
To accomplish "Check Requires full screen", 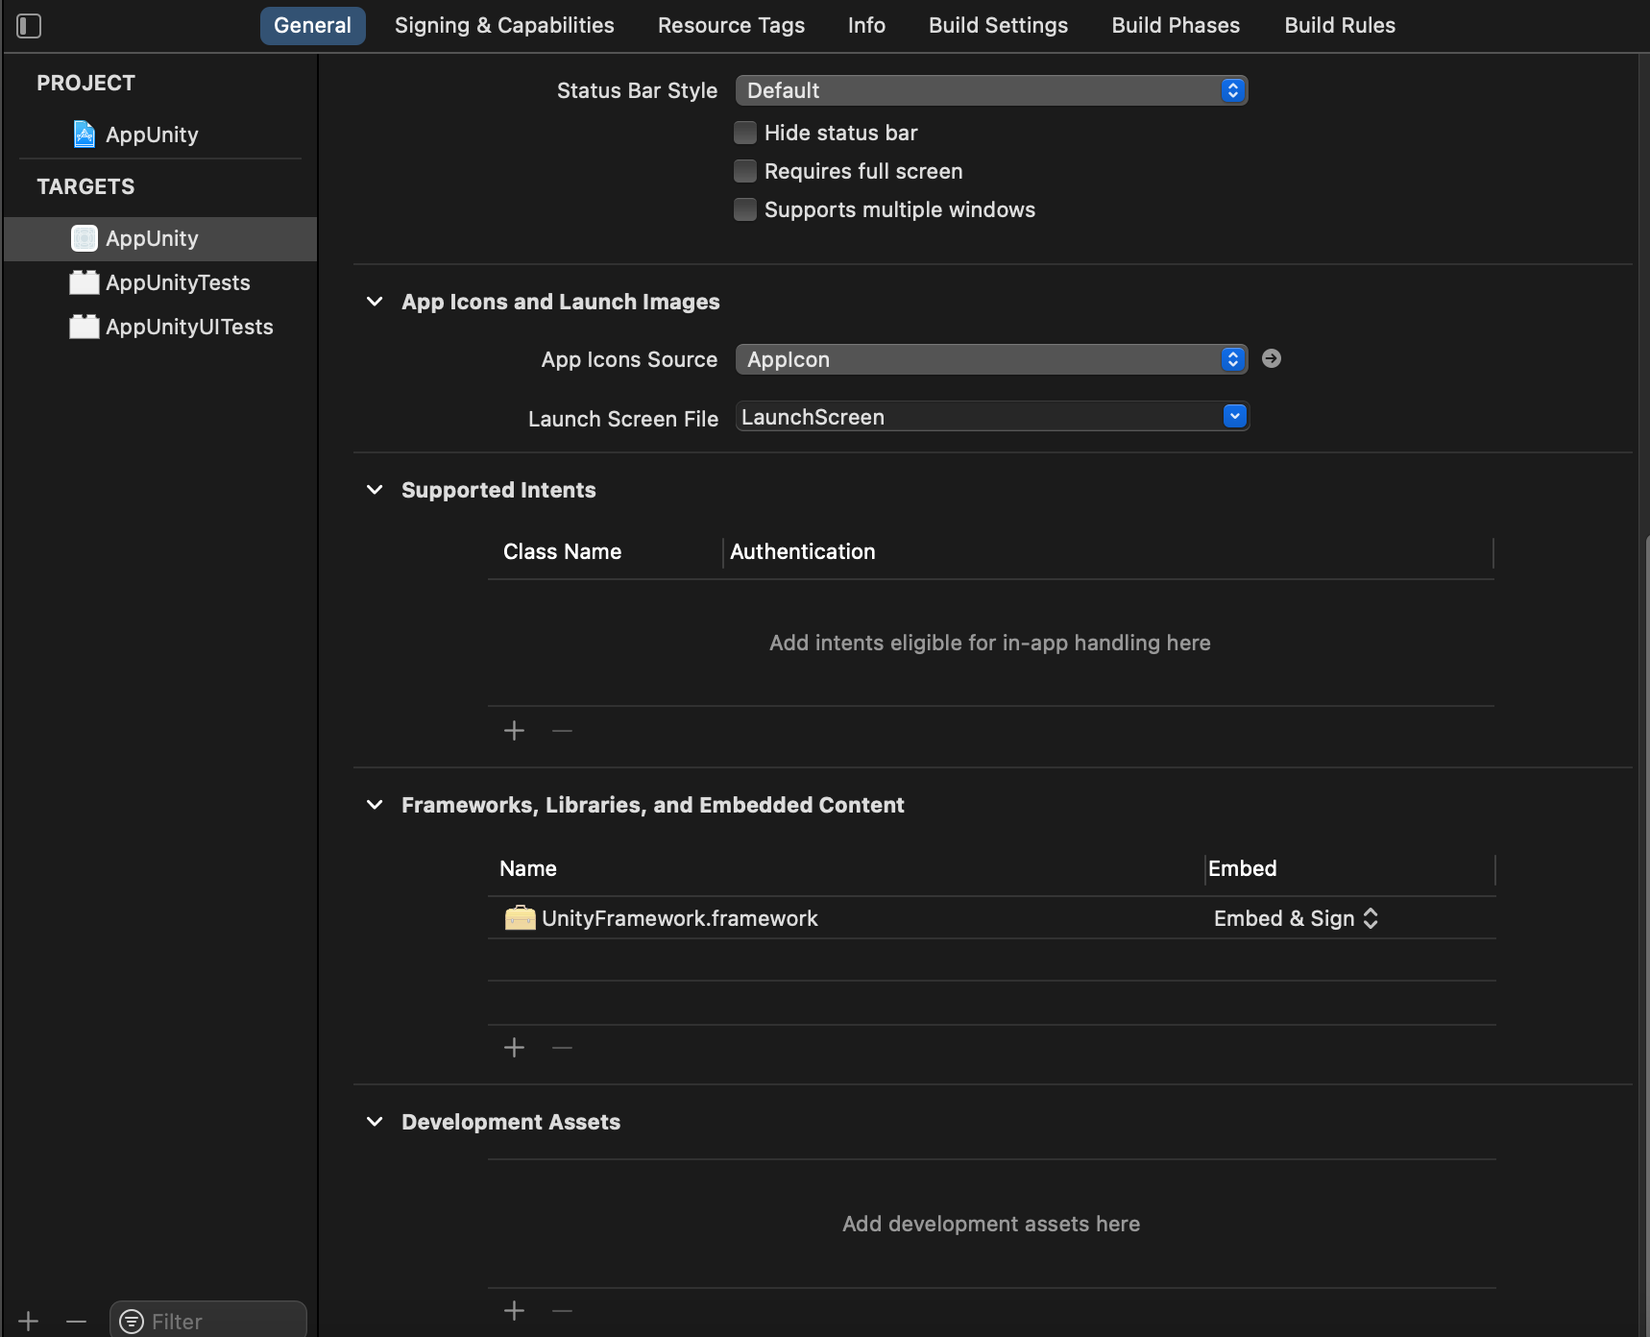I will pos(745,171).
